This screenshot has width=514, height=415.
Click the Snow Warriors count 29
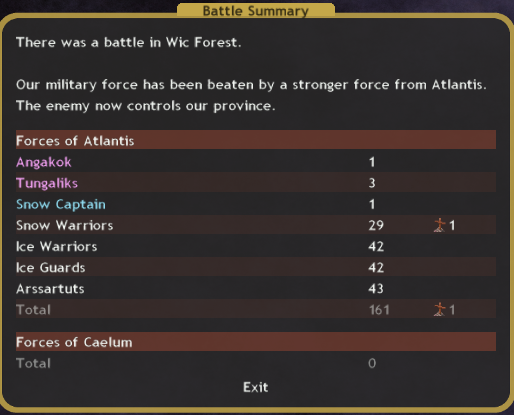tap(376, 226)
